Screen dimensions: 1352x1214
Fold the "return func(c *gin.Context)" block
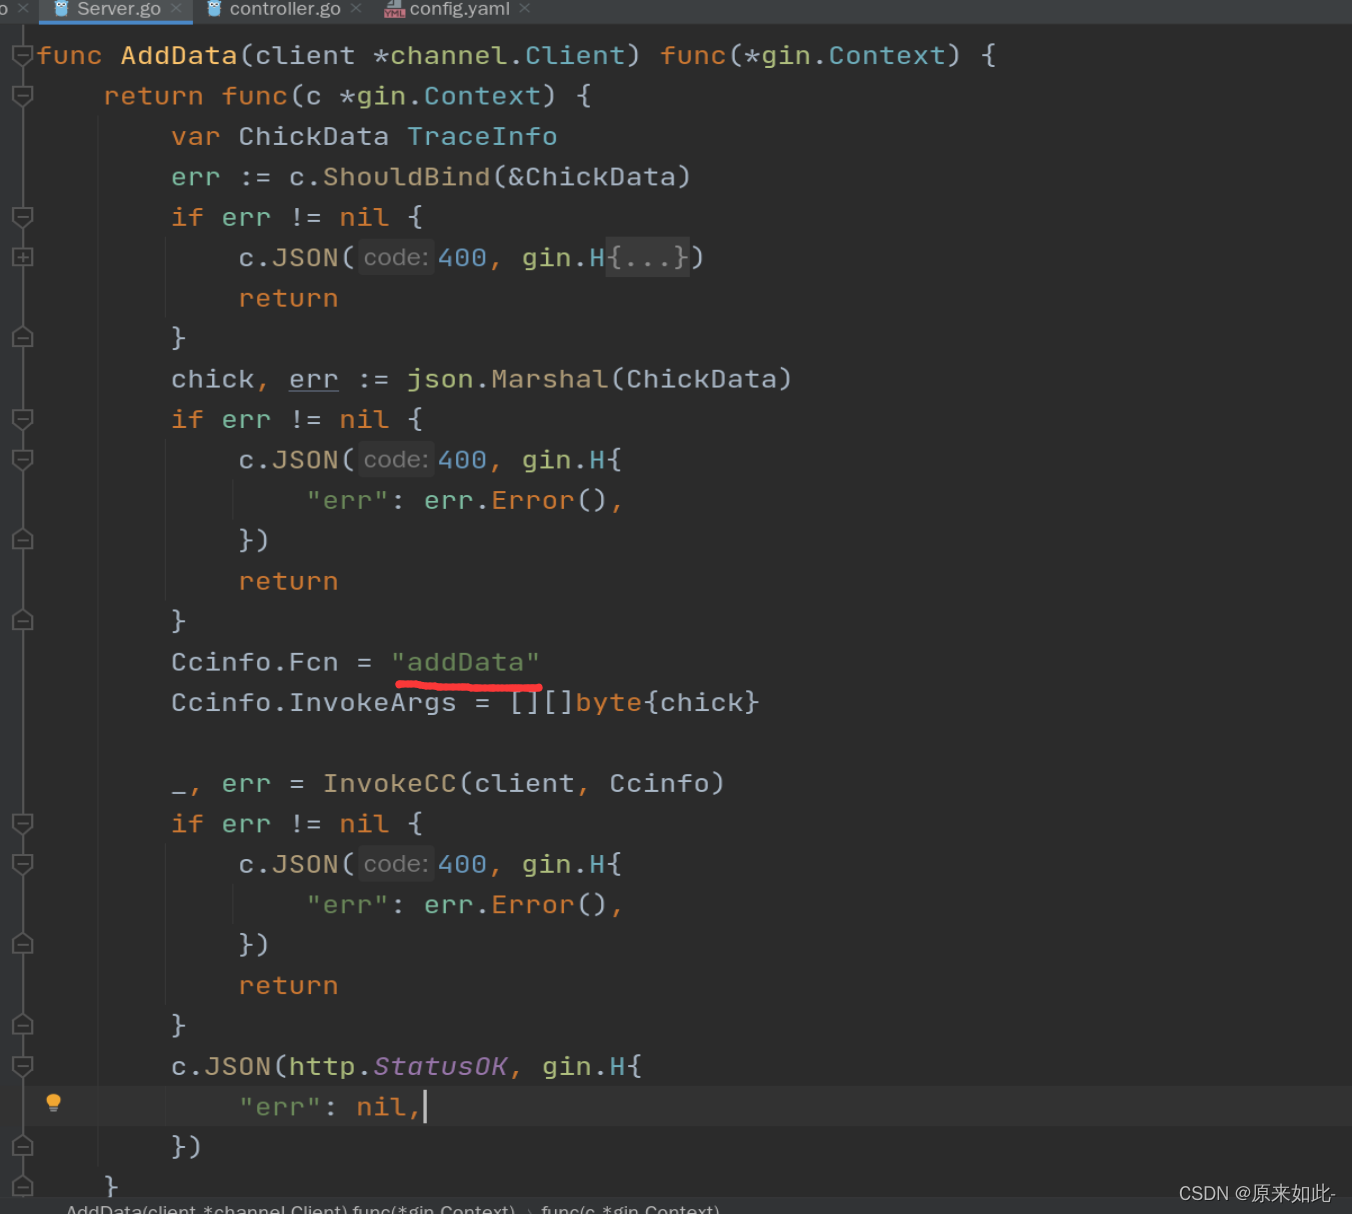[22, 96]
